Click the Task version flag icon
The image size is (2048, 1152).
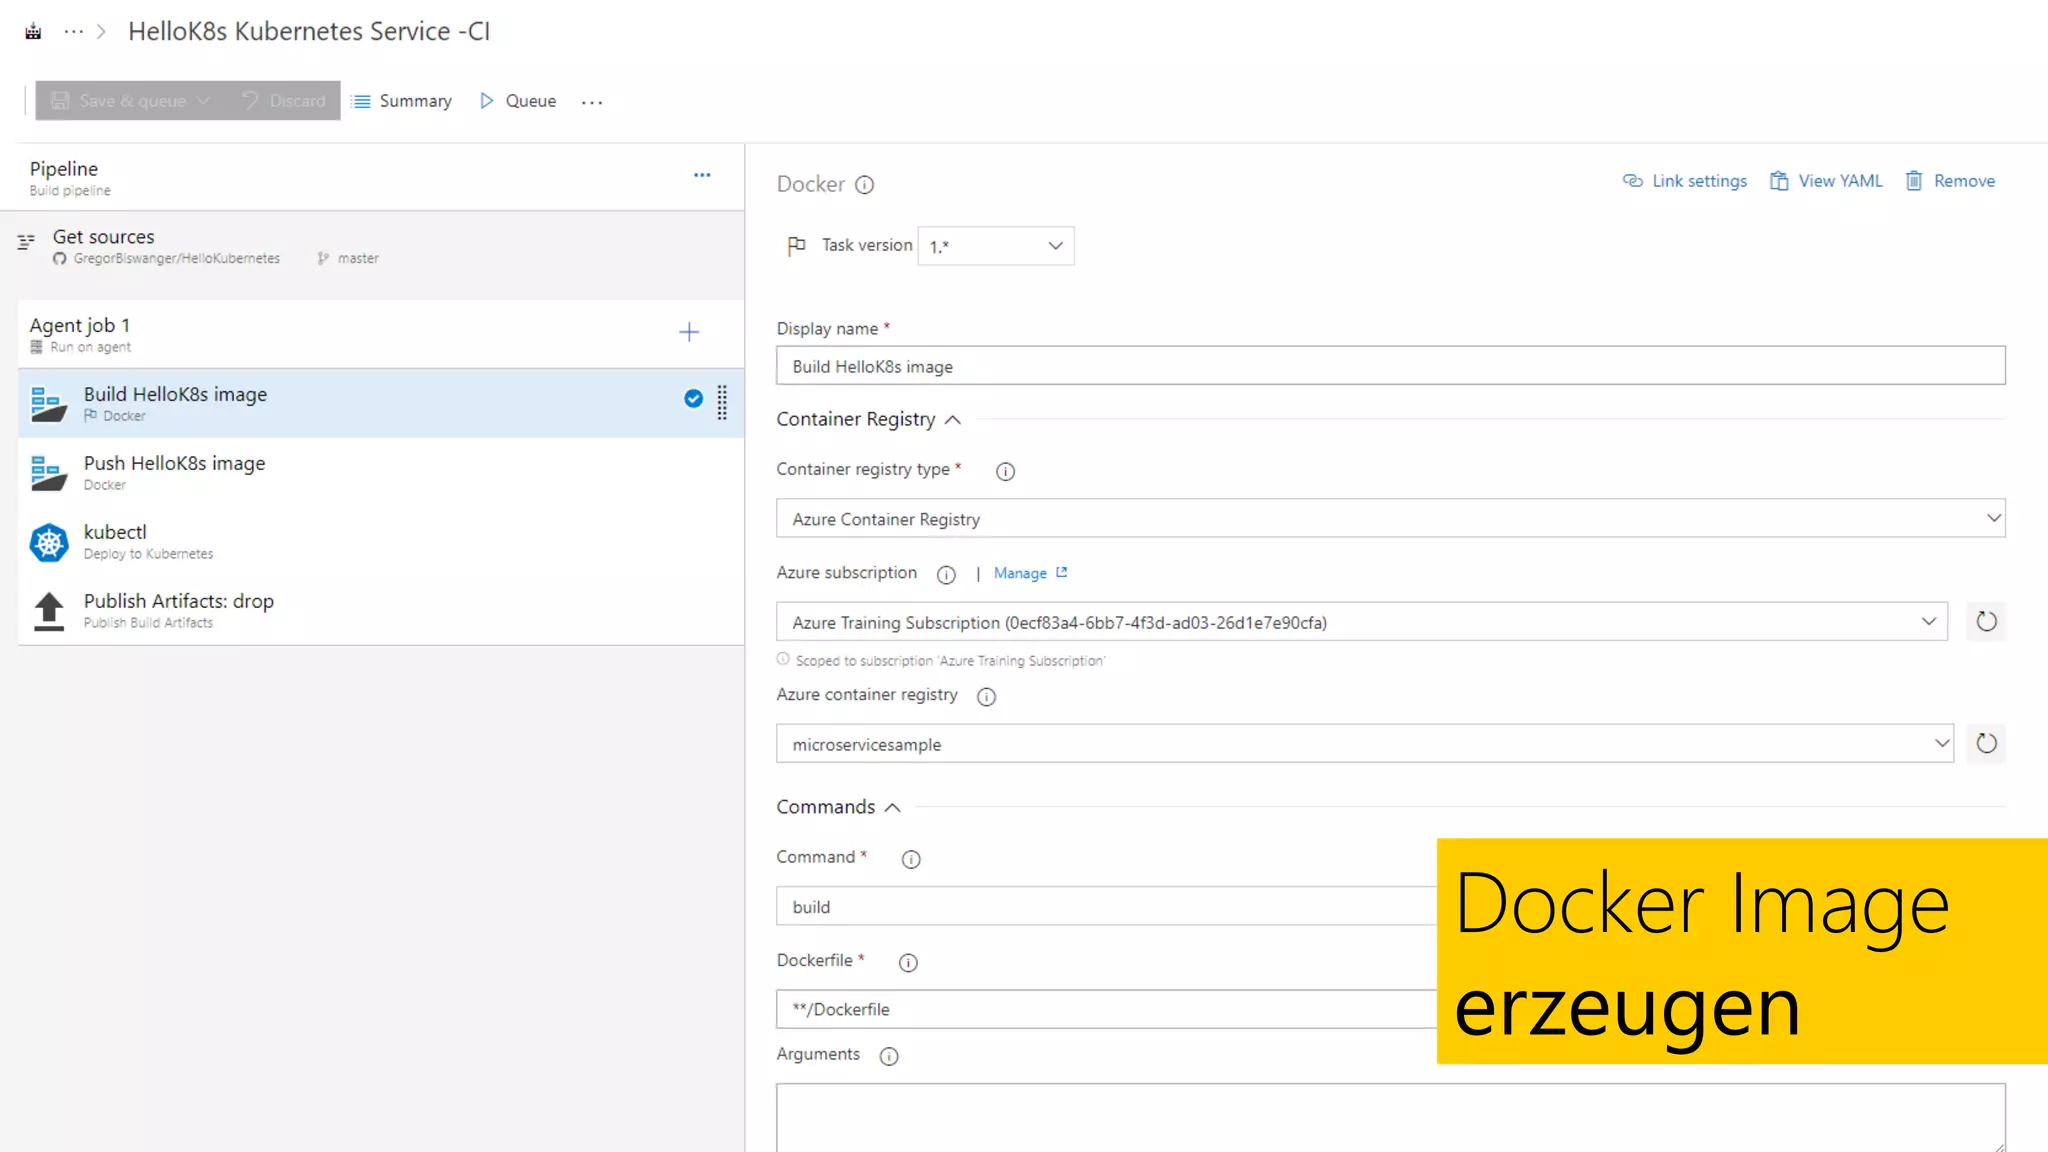point(796,246)
